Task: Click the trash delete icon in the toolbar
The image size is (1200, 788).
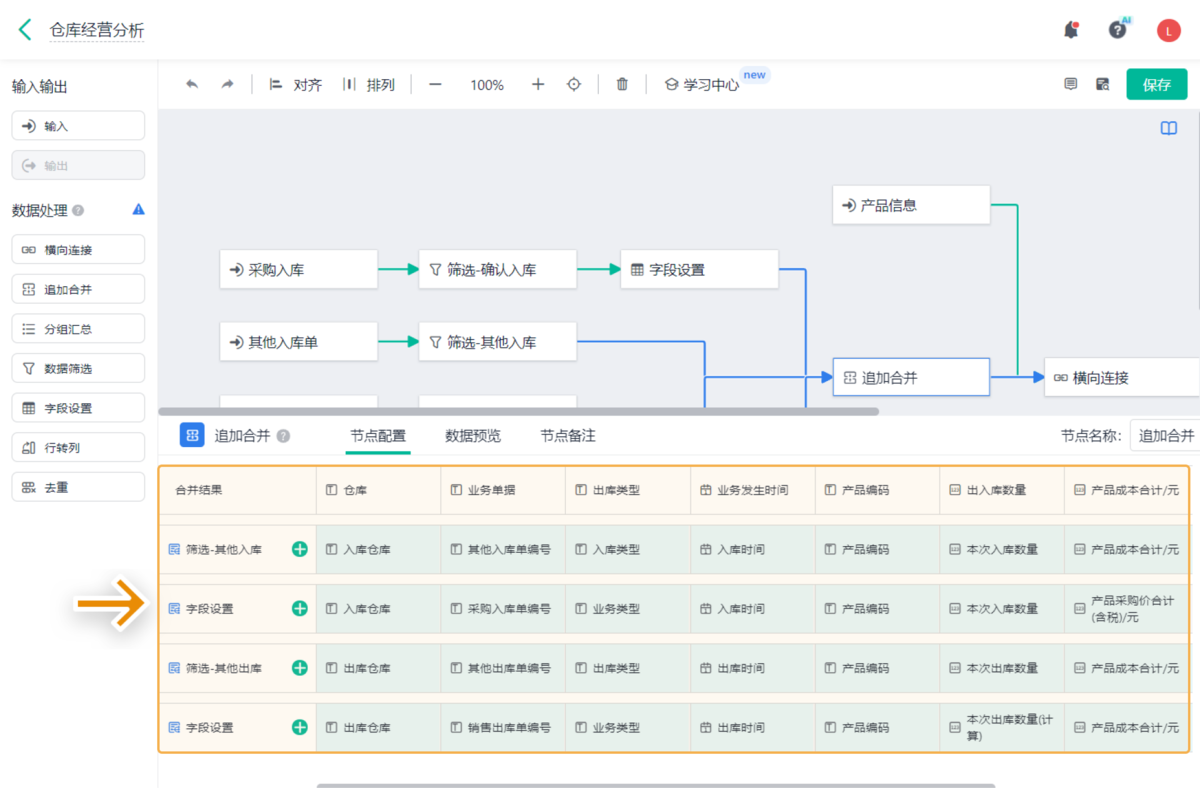Action: [622, 85]
